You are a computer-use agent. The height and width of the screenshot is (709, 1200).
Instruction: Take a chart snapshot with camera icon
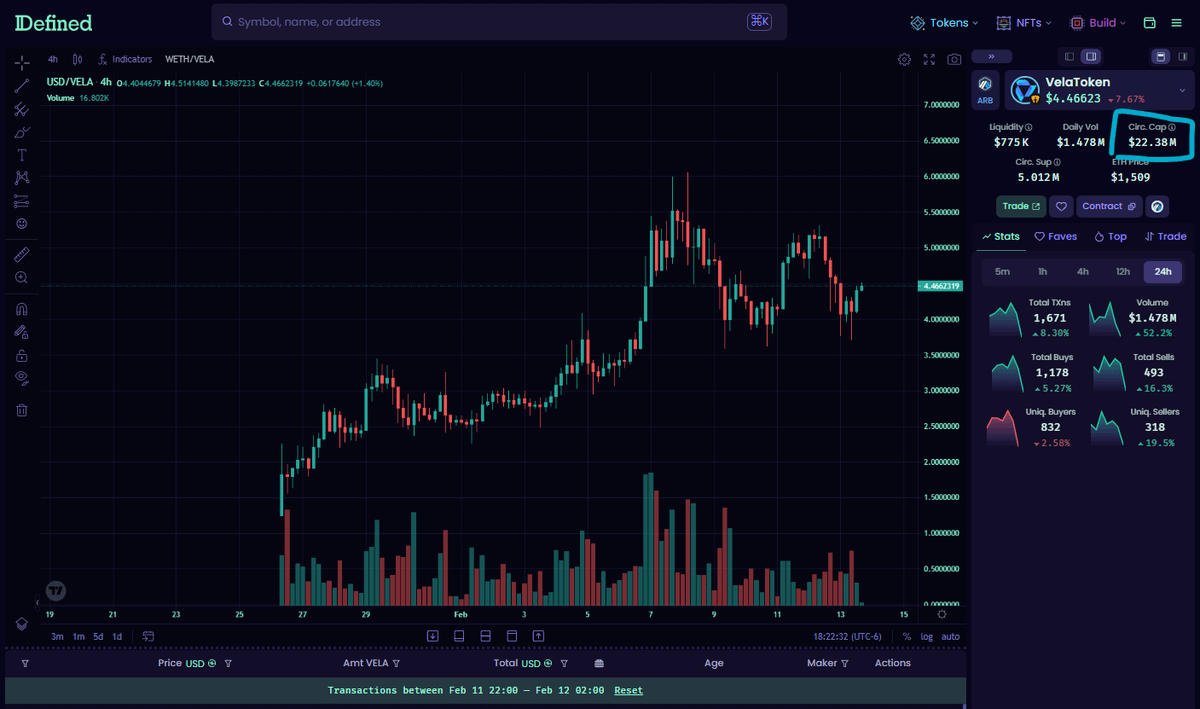click(954, 60)
